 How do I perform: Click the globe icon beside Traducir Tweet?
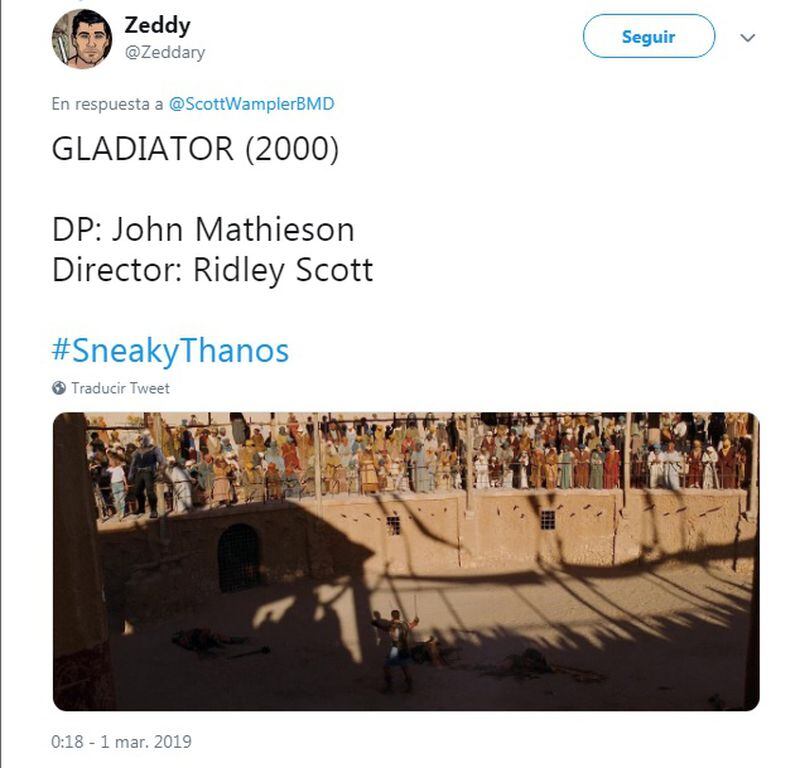[59, 388]
